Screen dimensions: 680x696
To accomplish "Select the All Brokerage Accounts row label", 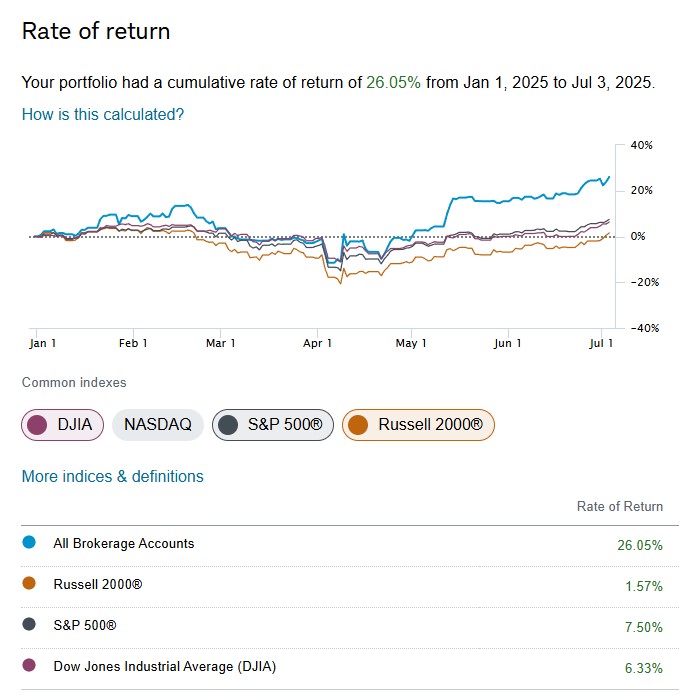I will [x=124, y=543].
